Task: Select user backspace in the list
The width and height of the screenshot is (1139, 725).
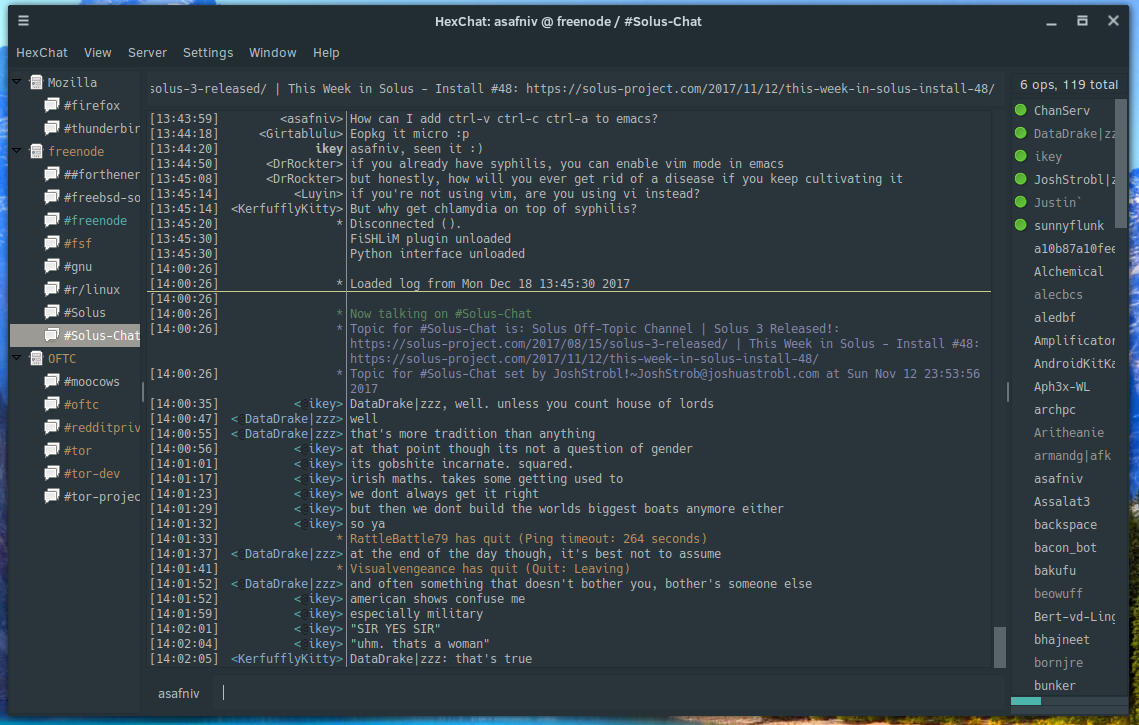Action: 1065,524
